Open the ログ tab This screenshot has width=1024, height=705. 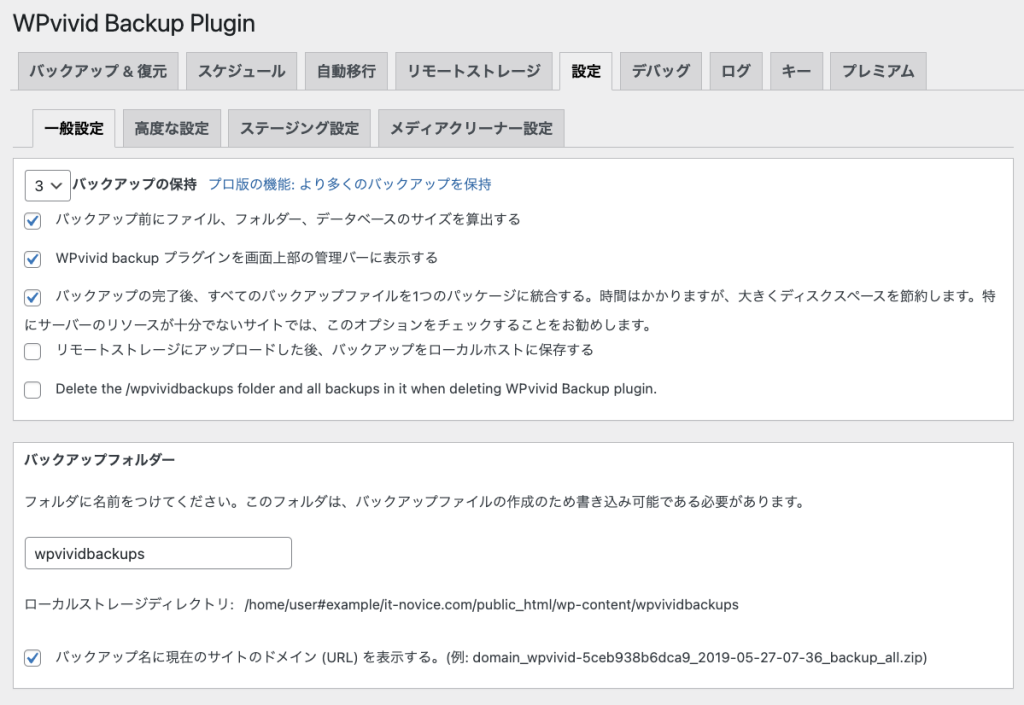735,71
